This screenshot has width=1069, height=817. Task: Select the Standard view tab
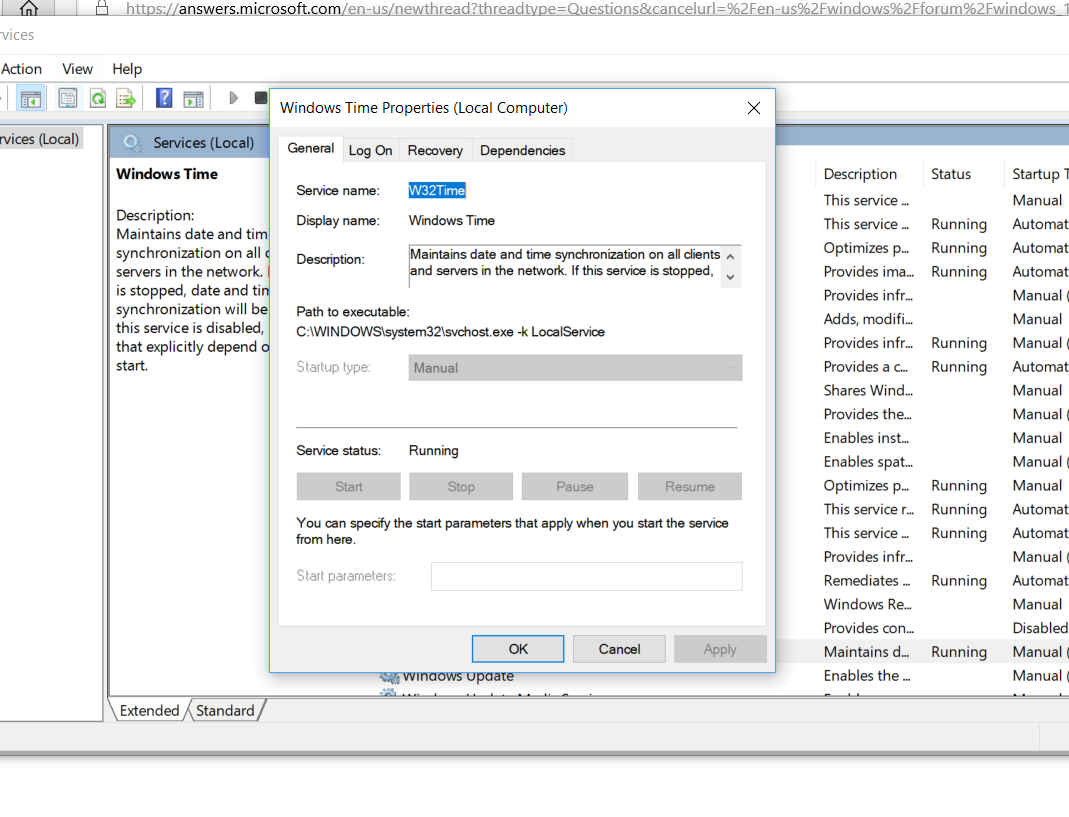(225, 711)
